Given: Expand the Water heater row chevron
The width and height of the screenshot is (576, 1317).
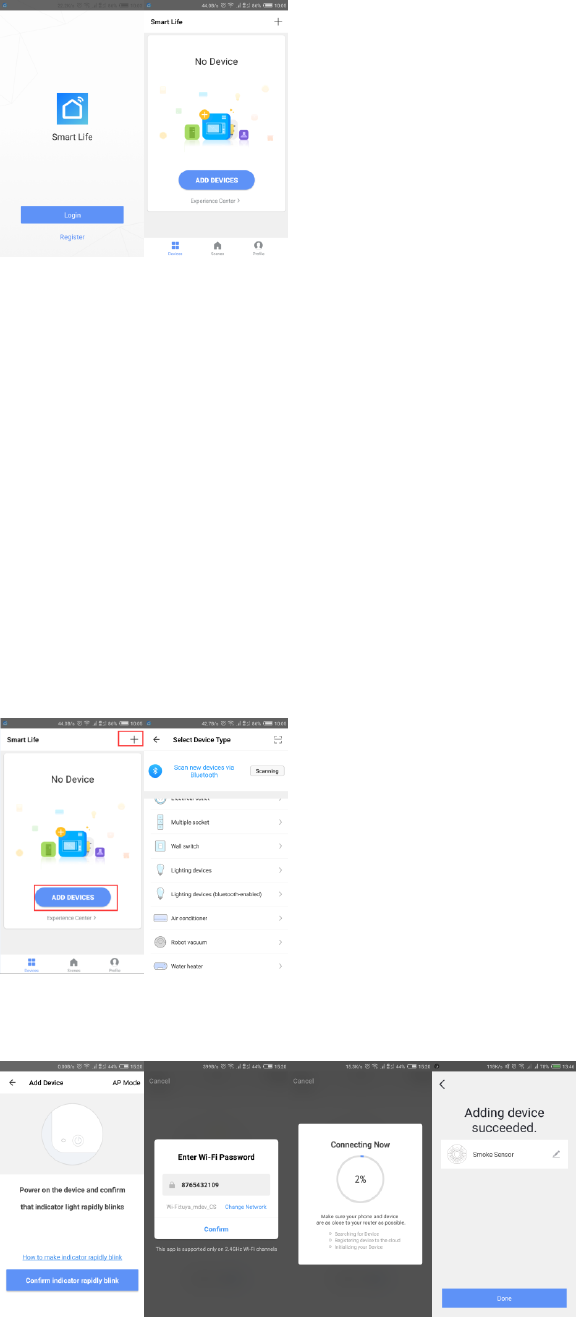Looking at the screenshot, I should pos(280,966).
